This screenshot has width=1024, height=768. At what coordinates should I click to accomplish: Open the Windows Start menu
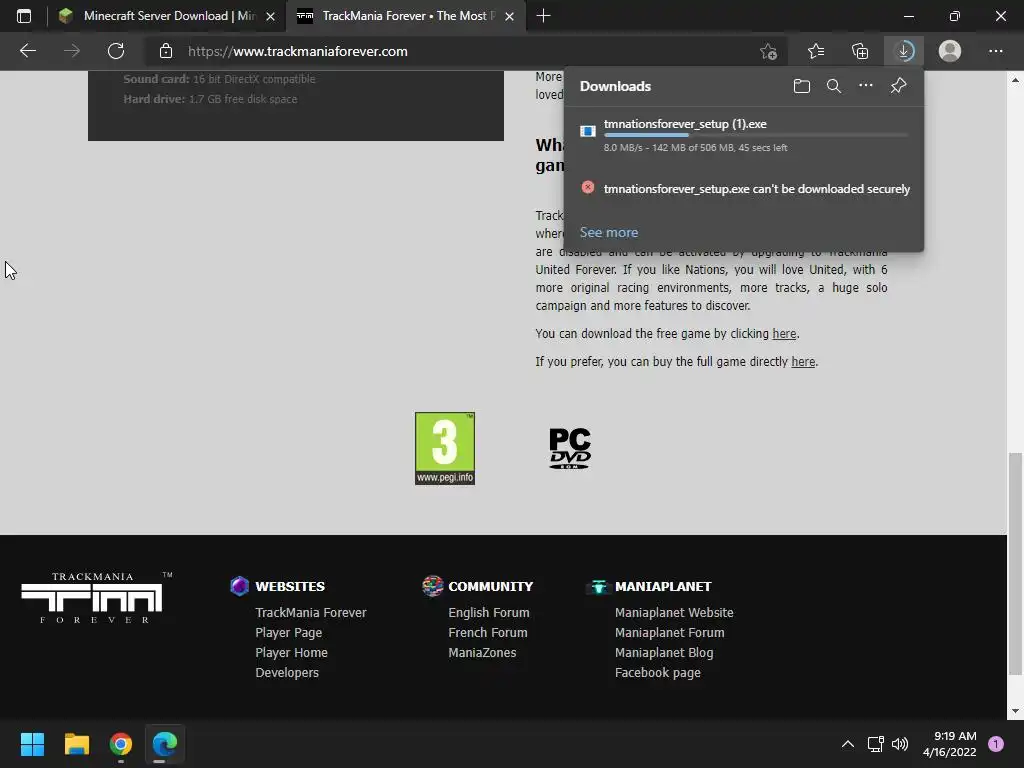pos(32,744)
